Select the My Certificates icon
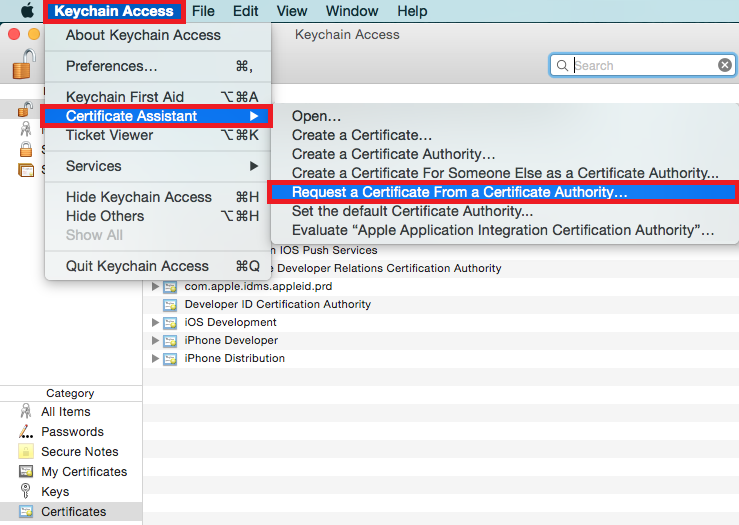The height and width of the screenshot is (525, 739). (x=25, y=471)
